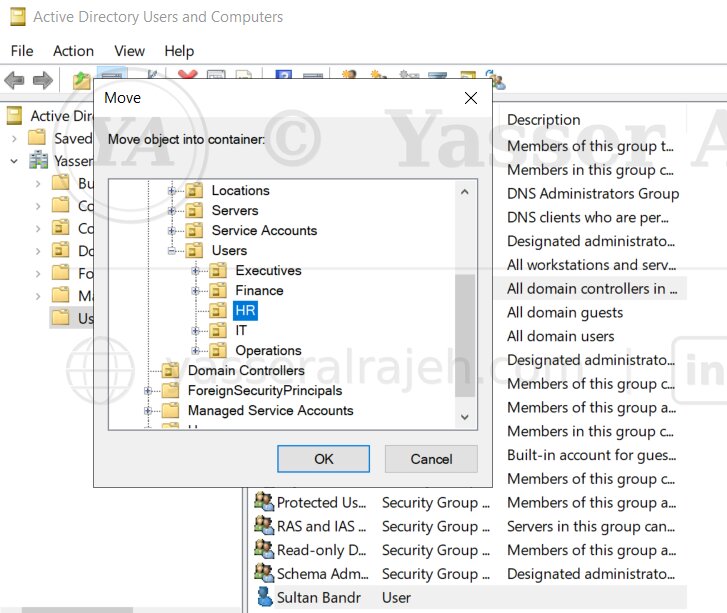Select the Locations folder icon in Move dialog
Screen dimensions: 727x613
pos(194,191)
